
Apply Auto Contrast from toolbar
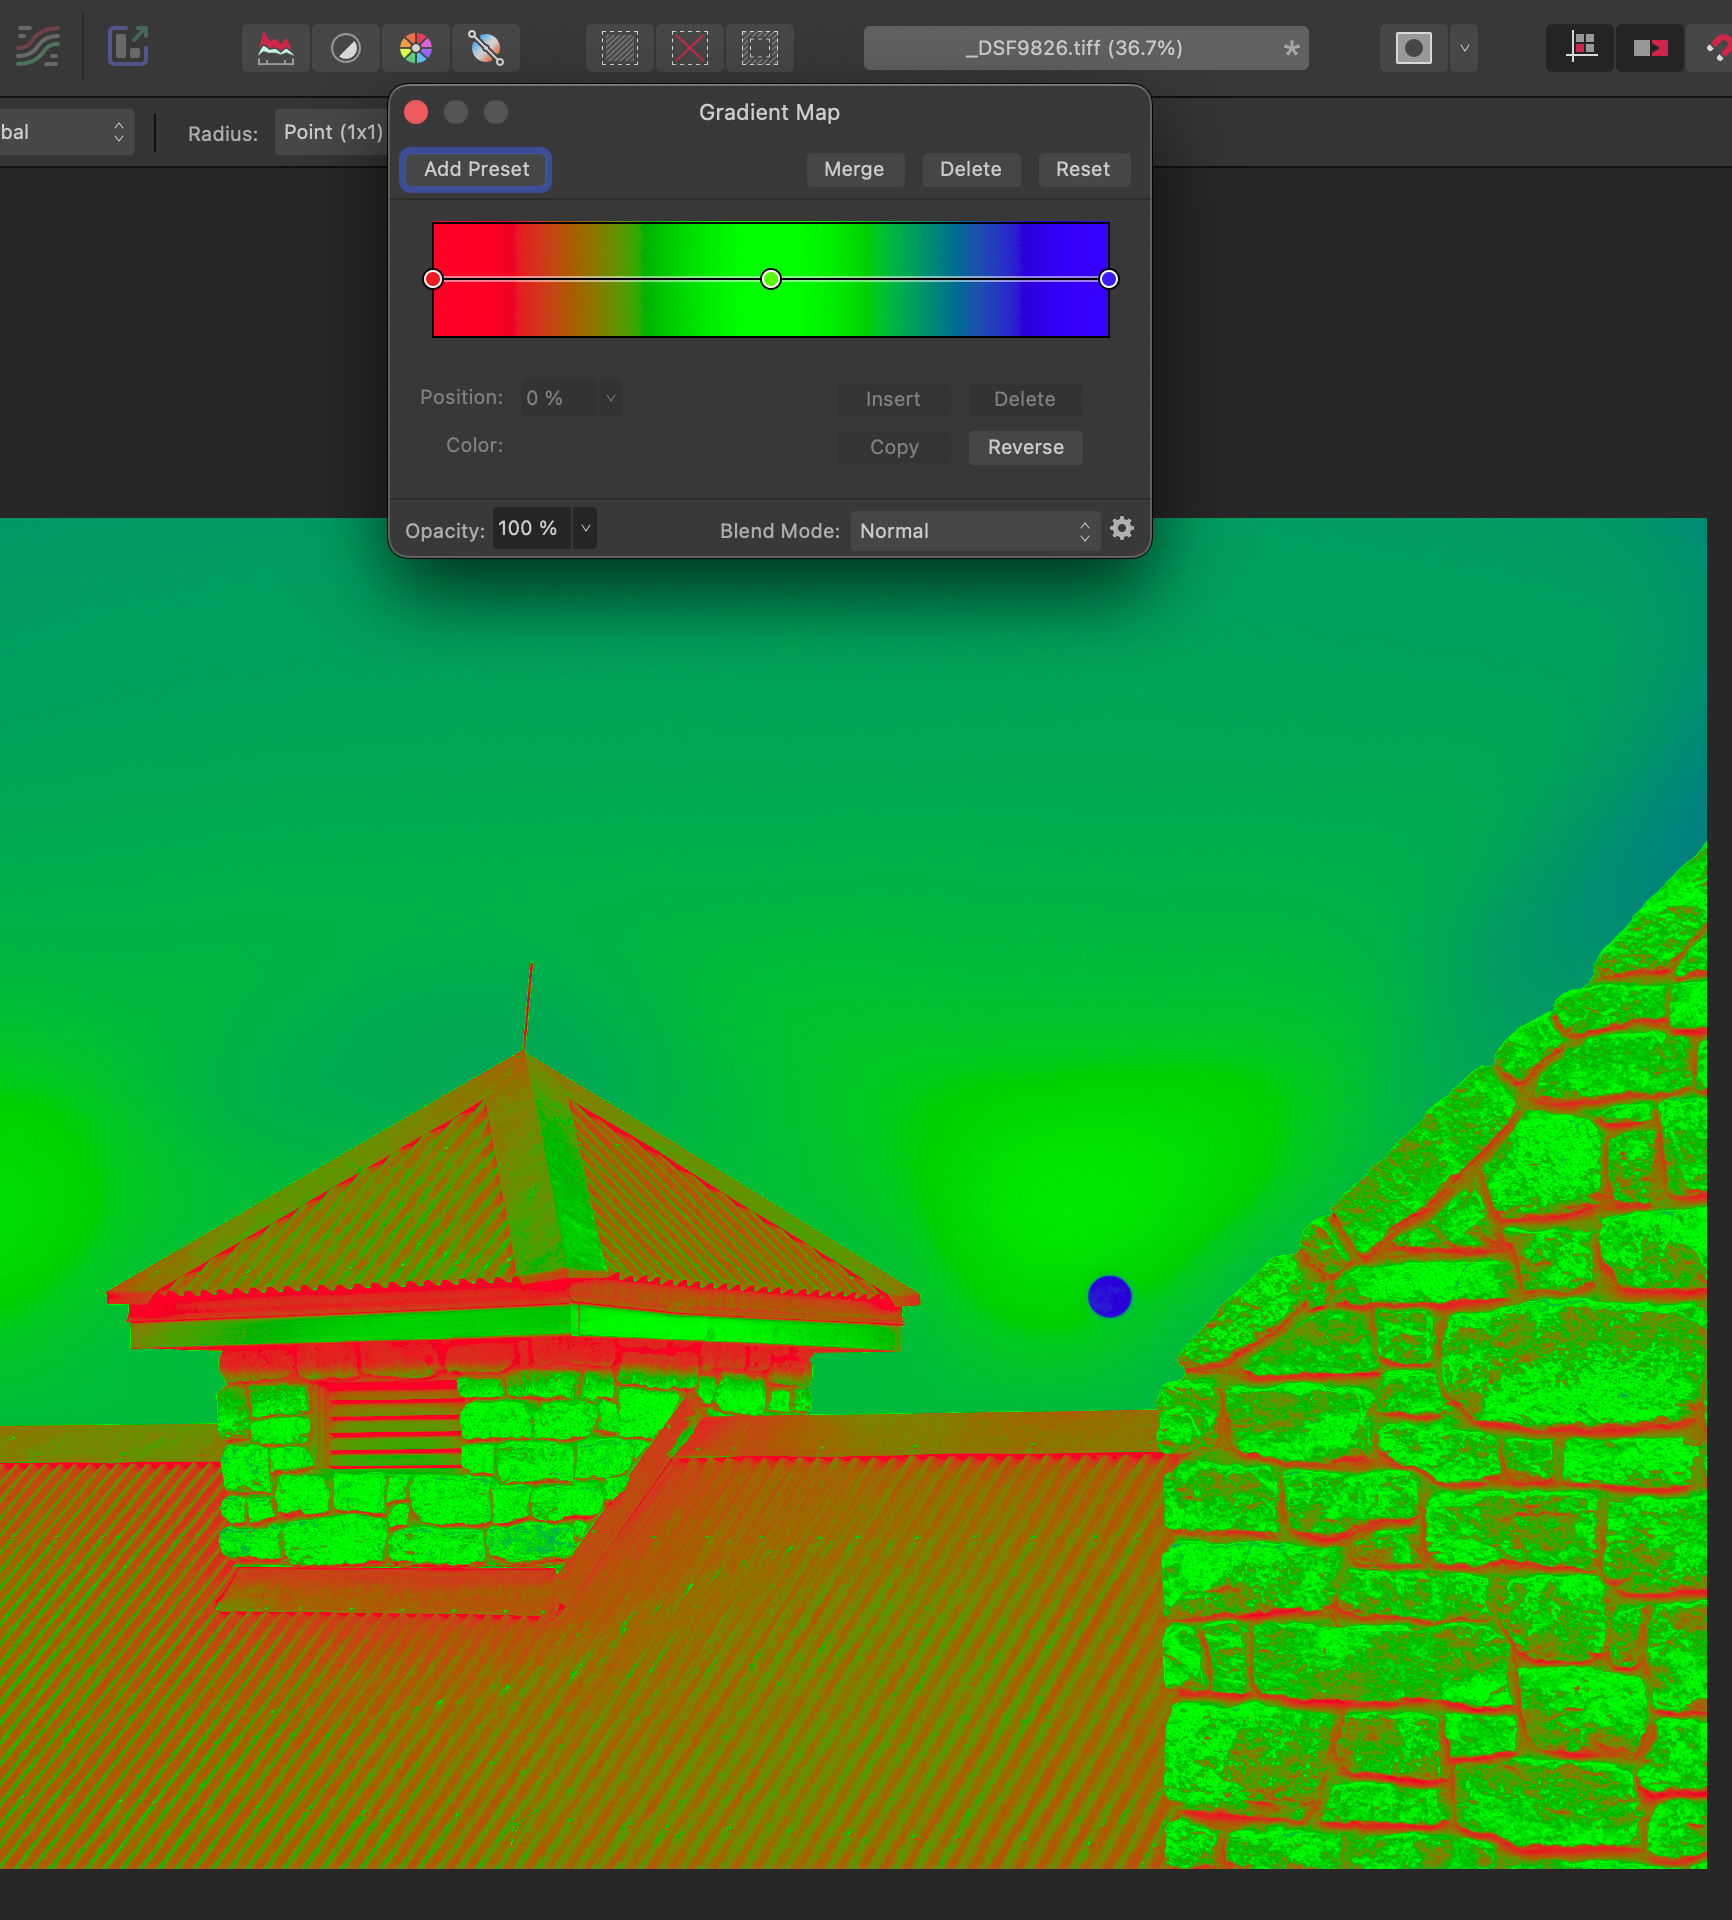346,48
